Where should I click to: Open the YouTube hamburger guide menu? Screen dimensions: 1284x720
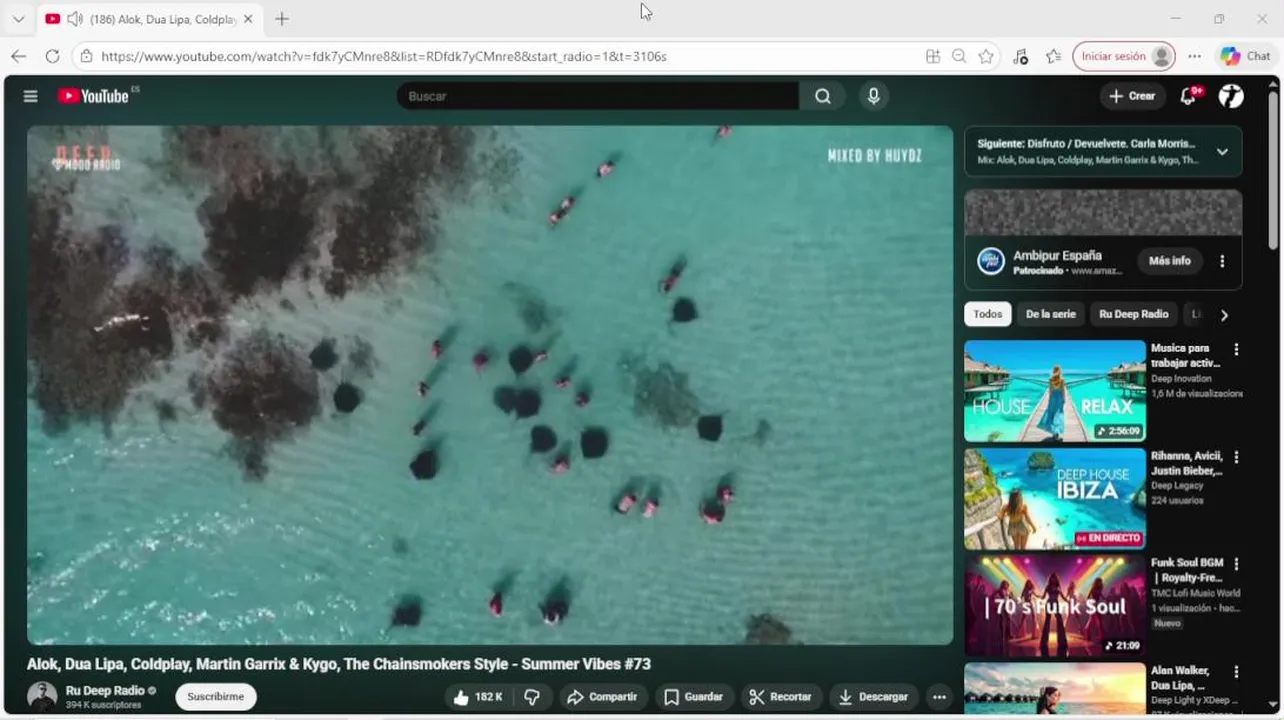coord(31,96)
